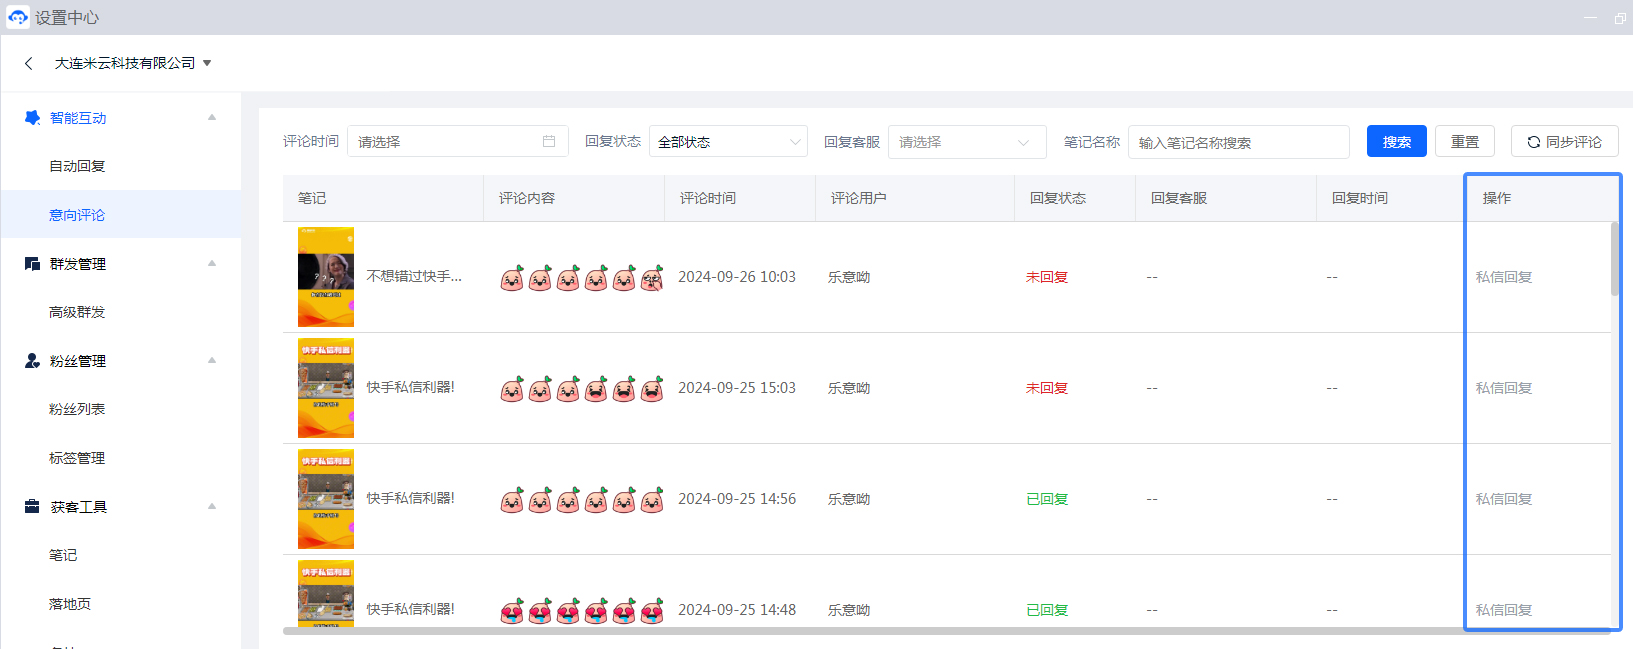
Task: Open the 回复状态 dropdown
Action: [728, 142]
